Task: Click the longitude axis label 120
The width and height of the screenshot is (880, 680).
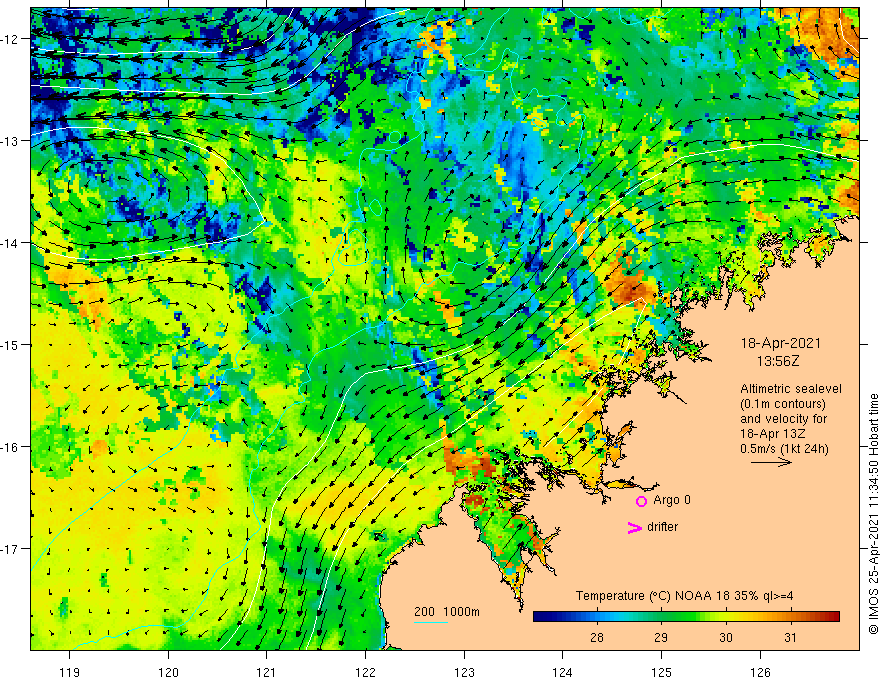Action: 168,672
